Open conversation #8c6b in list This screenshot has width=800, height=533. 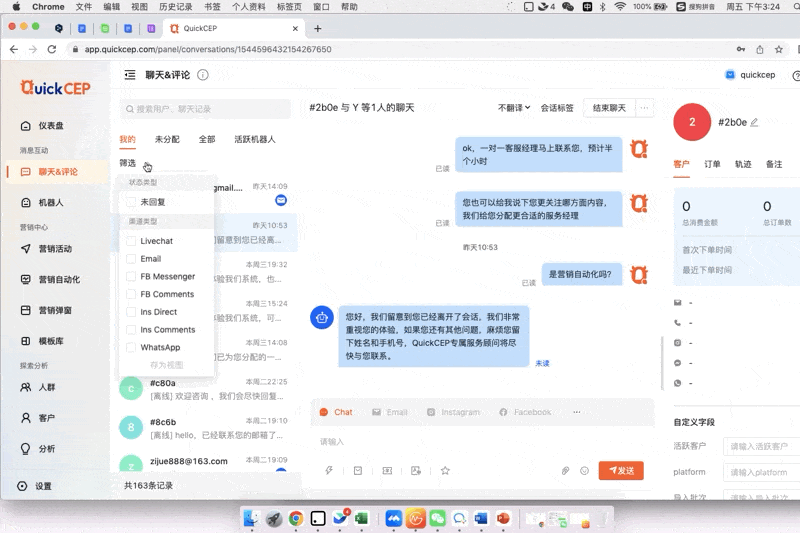click(204, 428)
